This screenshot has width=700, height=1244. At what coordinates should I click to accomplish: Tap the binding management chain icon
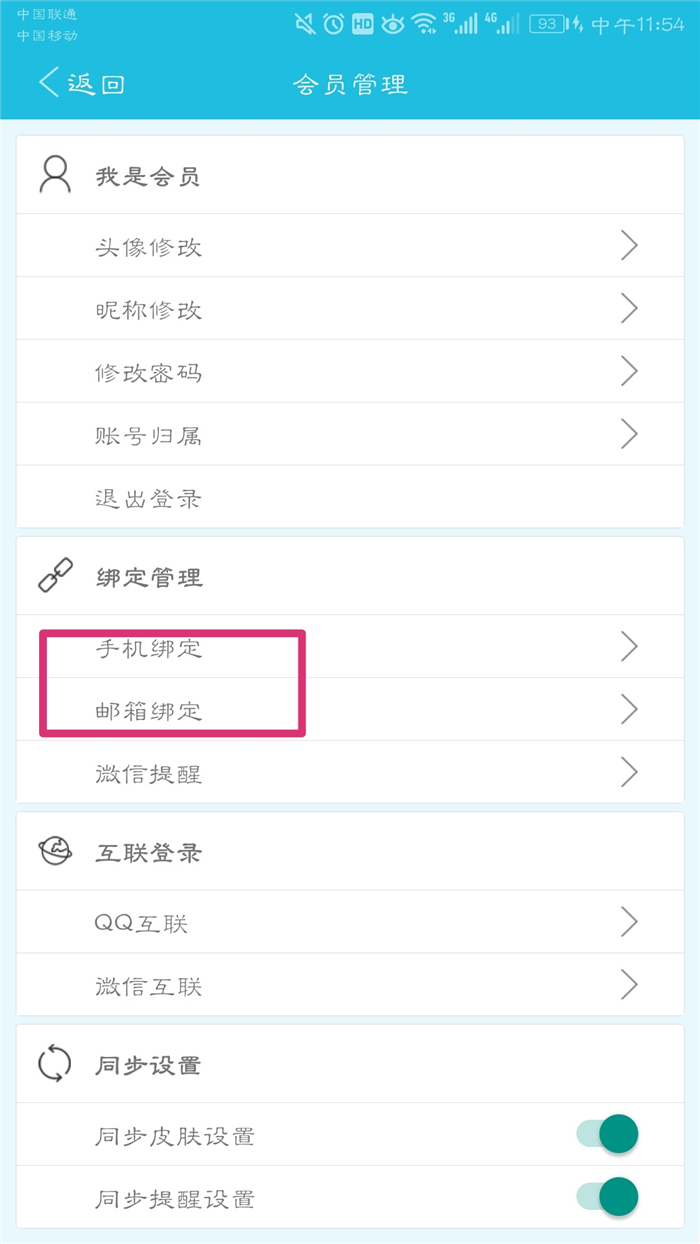(55, 577)
